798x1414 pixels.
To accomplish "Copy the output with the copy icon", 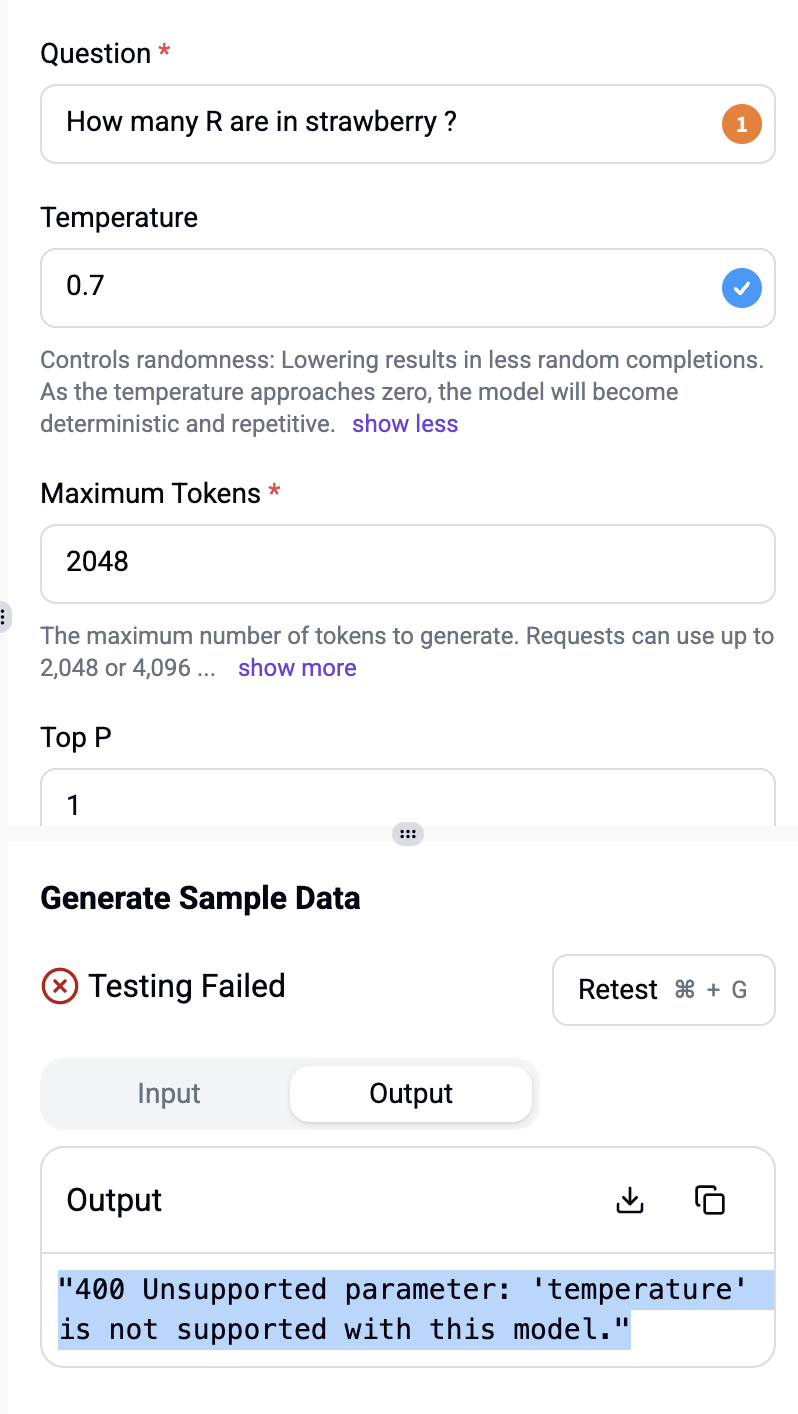I will pos(709,1199).
